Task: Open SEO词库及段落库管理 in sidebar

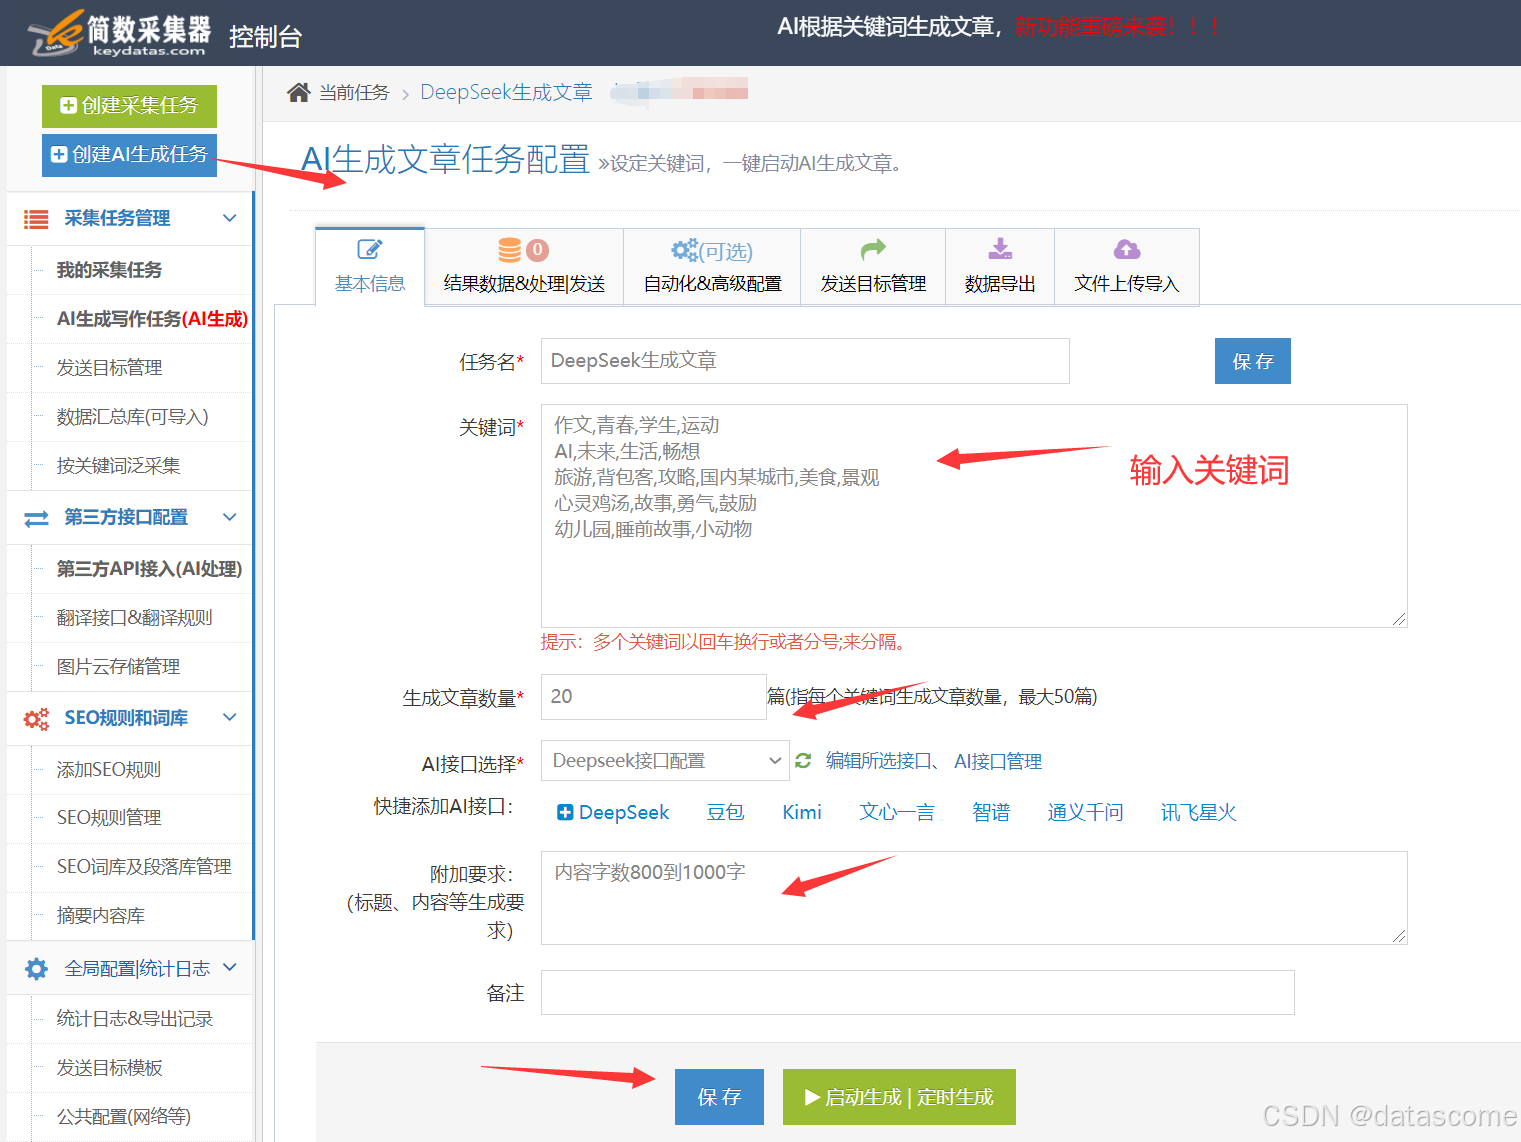Action: click(x=144, y=867)
